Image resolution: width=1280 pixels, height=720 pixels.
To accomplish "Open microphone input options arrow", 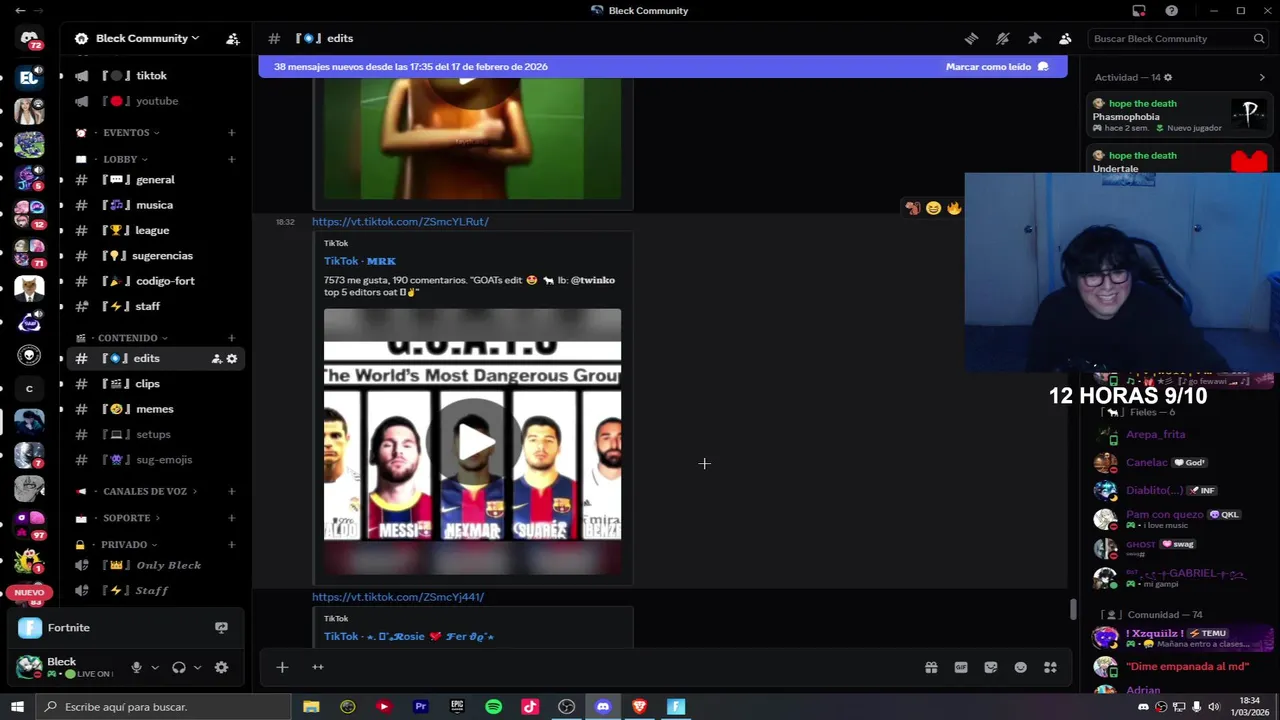I will pyautogui.click(x=154, y=667).
